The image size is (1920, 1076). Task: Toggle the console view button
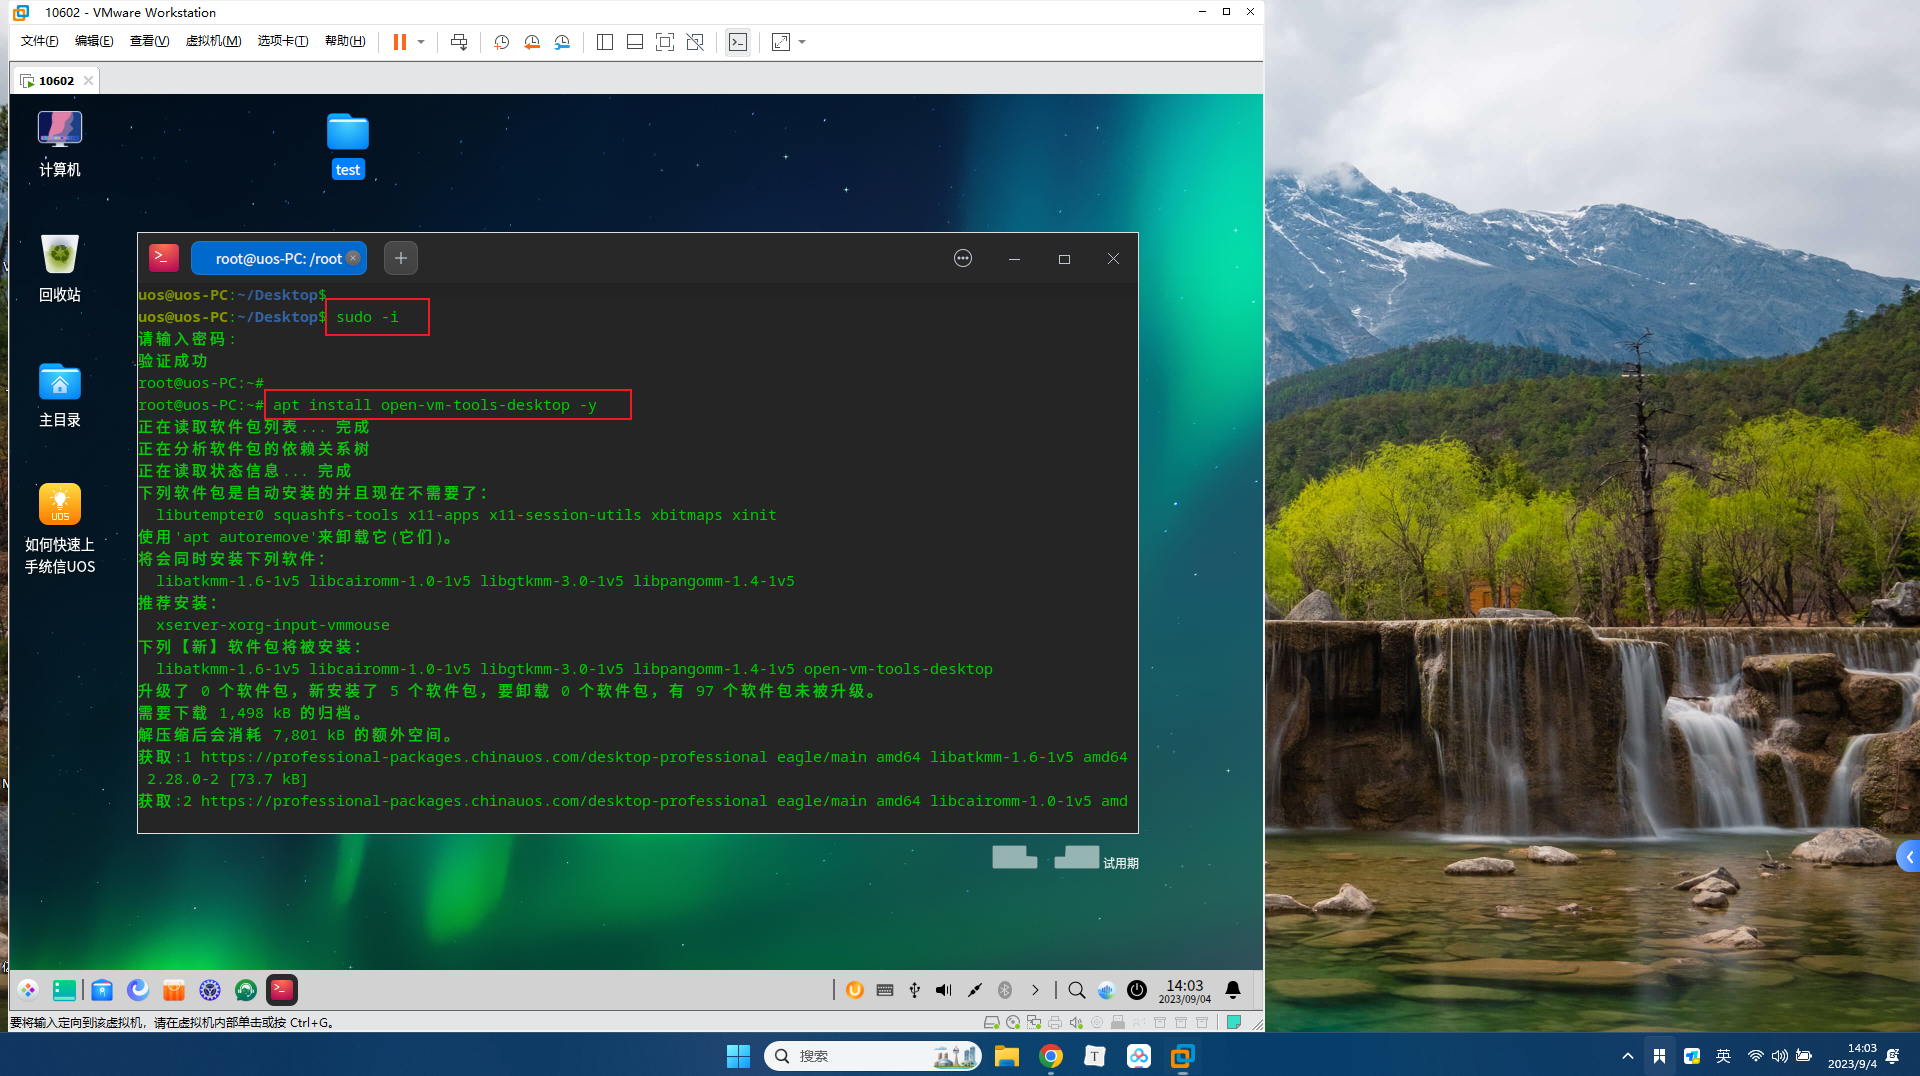738,42
